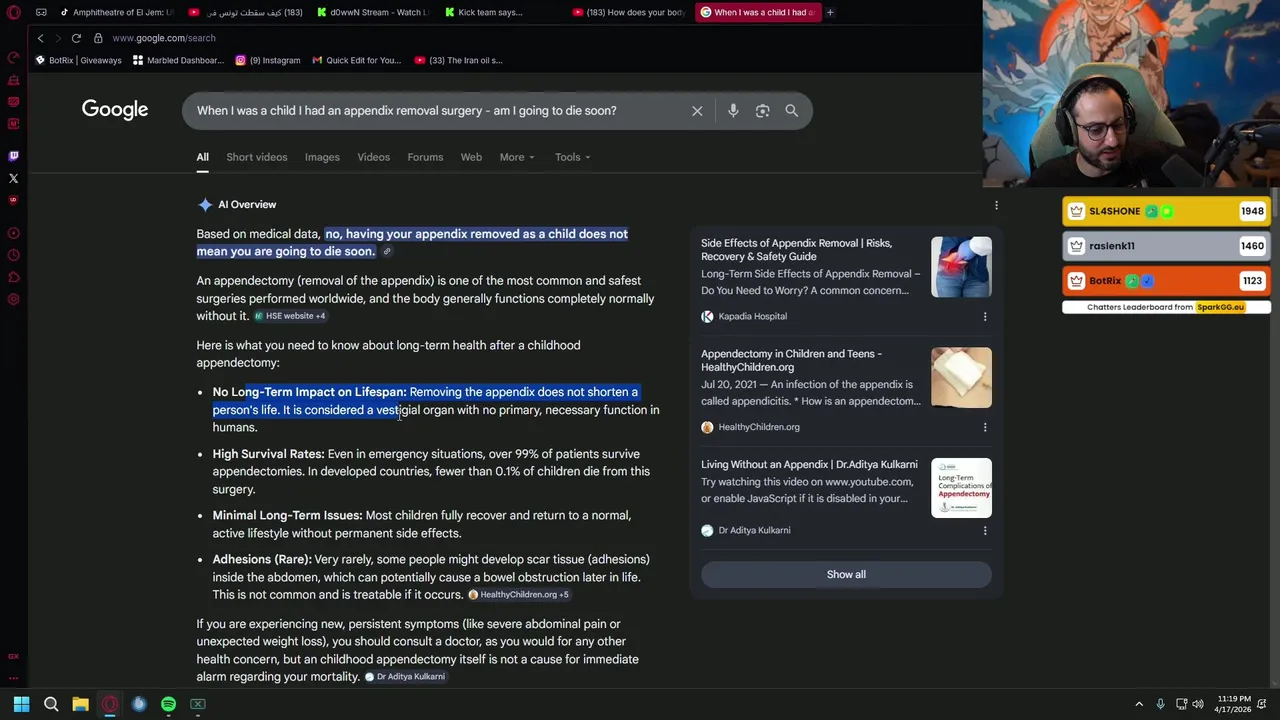Viewport: 1280px width, 720px height.
Task: Open Side Effects of Appendix Removal link
Action: point(796,250)
